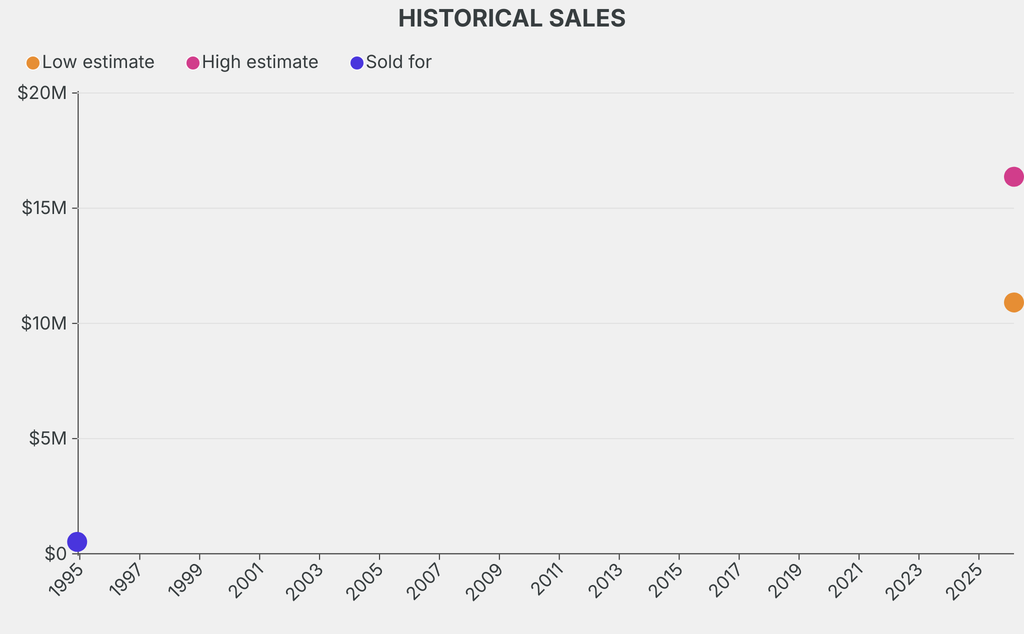
Task: Select the blue sold data point at 1995
Action: (77, 542)
